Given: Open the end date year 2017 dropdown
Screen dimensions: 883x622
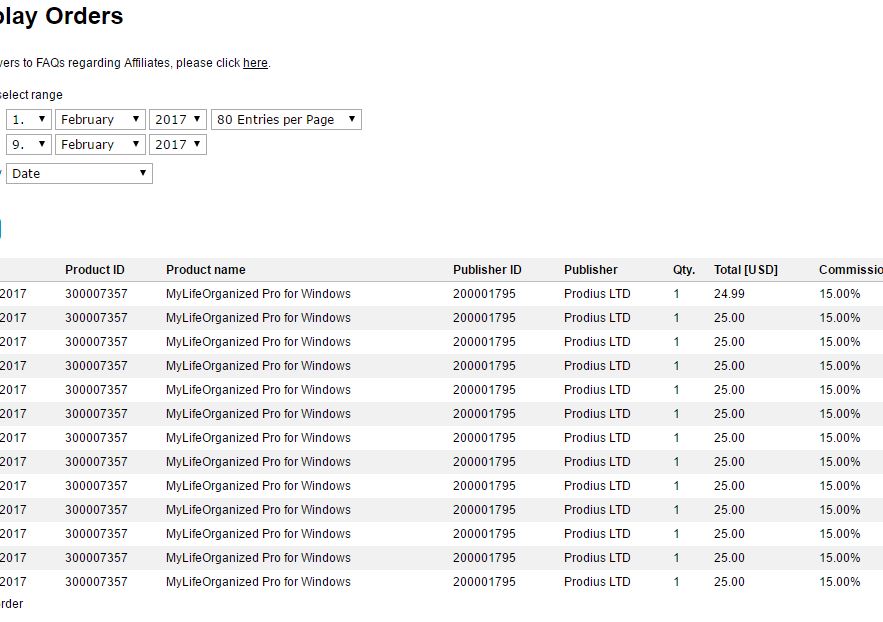Looking at the screenshot, I should click(178, 145).
